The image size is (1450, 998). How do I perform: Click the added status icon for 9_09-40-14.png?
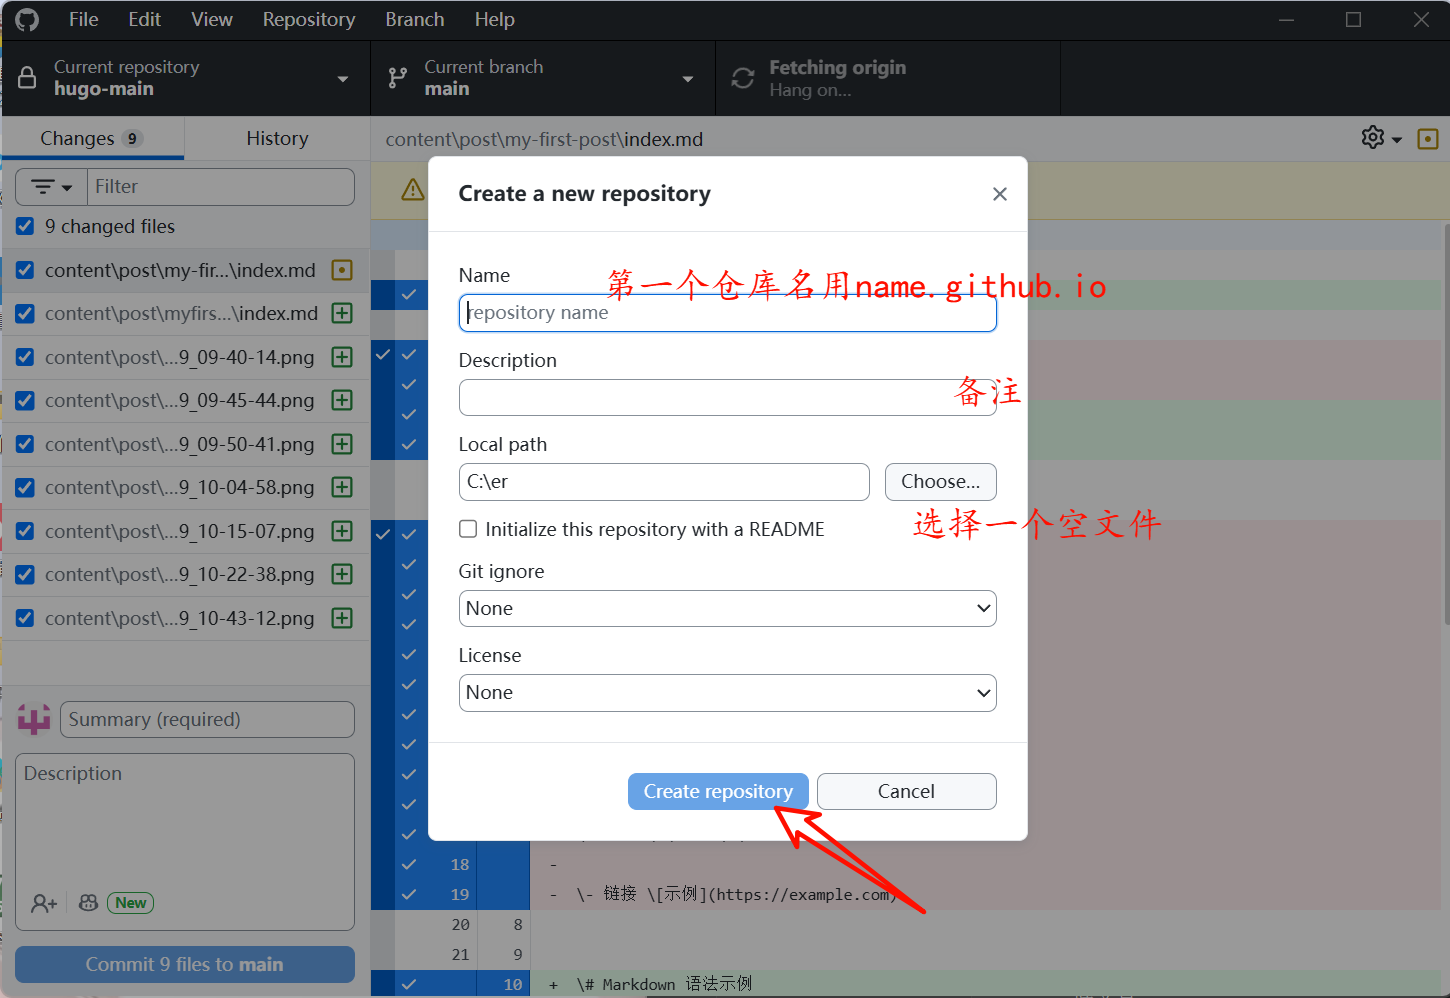point(342,357)
